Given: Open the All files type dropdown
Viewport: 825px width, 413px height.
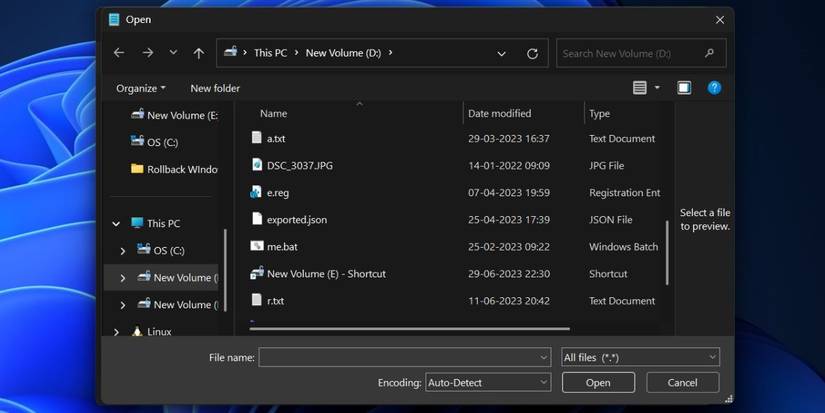Looking at the screenshot, I should point(640,357).
